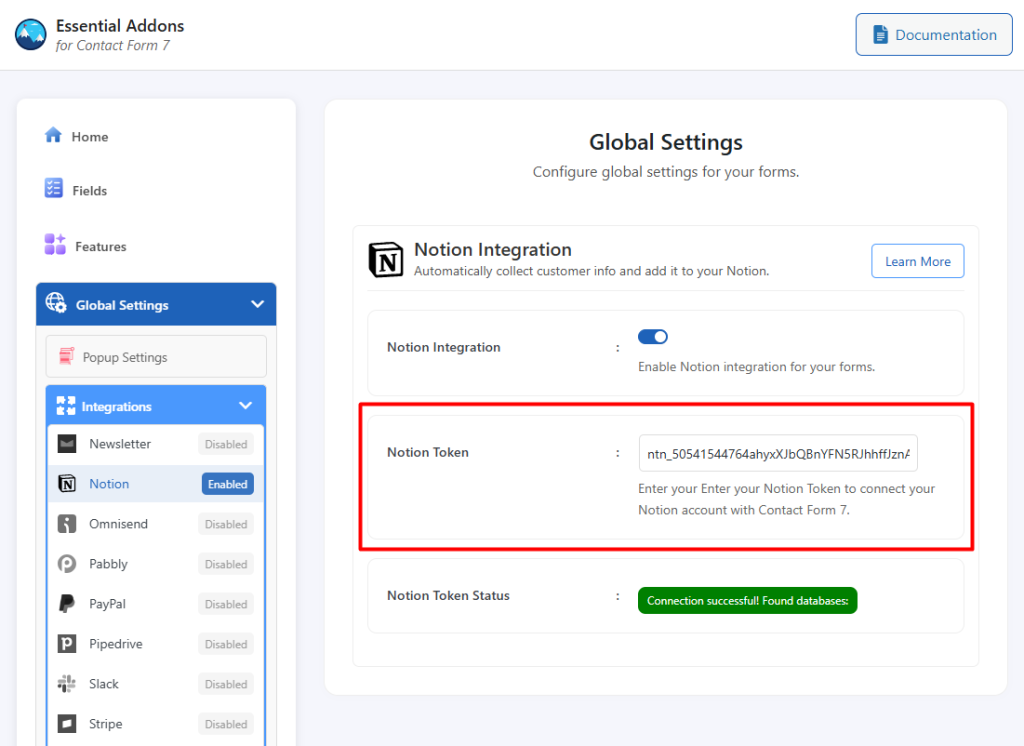Viewport: 1024px width, 746px height.
Task: Click the Notion Token Status label
Action: pos(448,595)
